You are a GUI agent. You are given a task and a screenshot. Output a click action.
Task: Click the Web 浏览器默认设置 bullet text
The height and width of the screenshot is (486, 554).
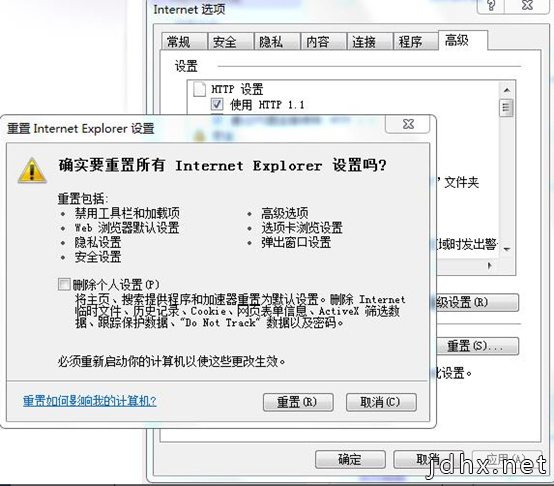tap(127, 228)
